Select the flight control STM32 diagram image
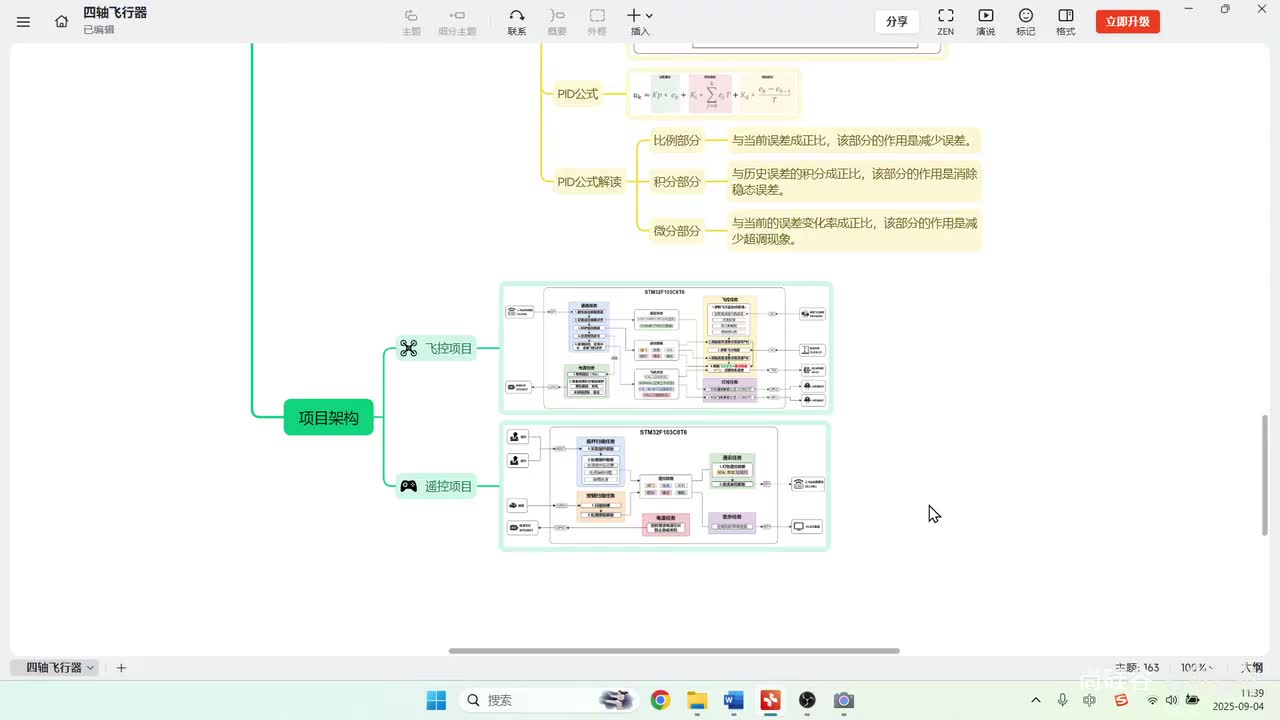The width and height of the screenshot is (1280, 720). pos(666,348)
